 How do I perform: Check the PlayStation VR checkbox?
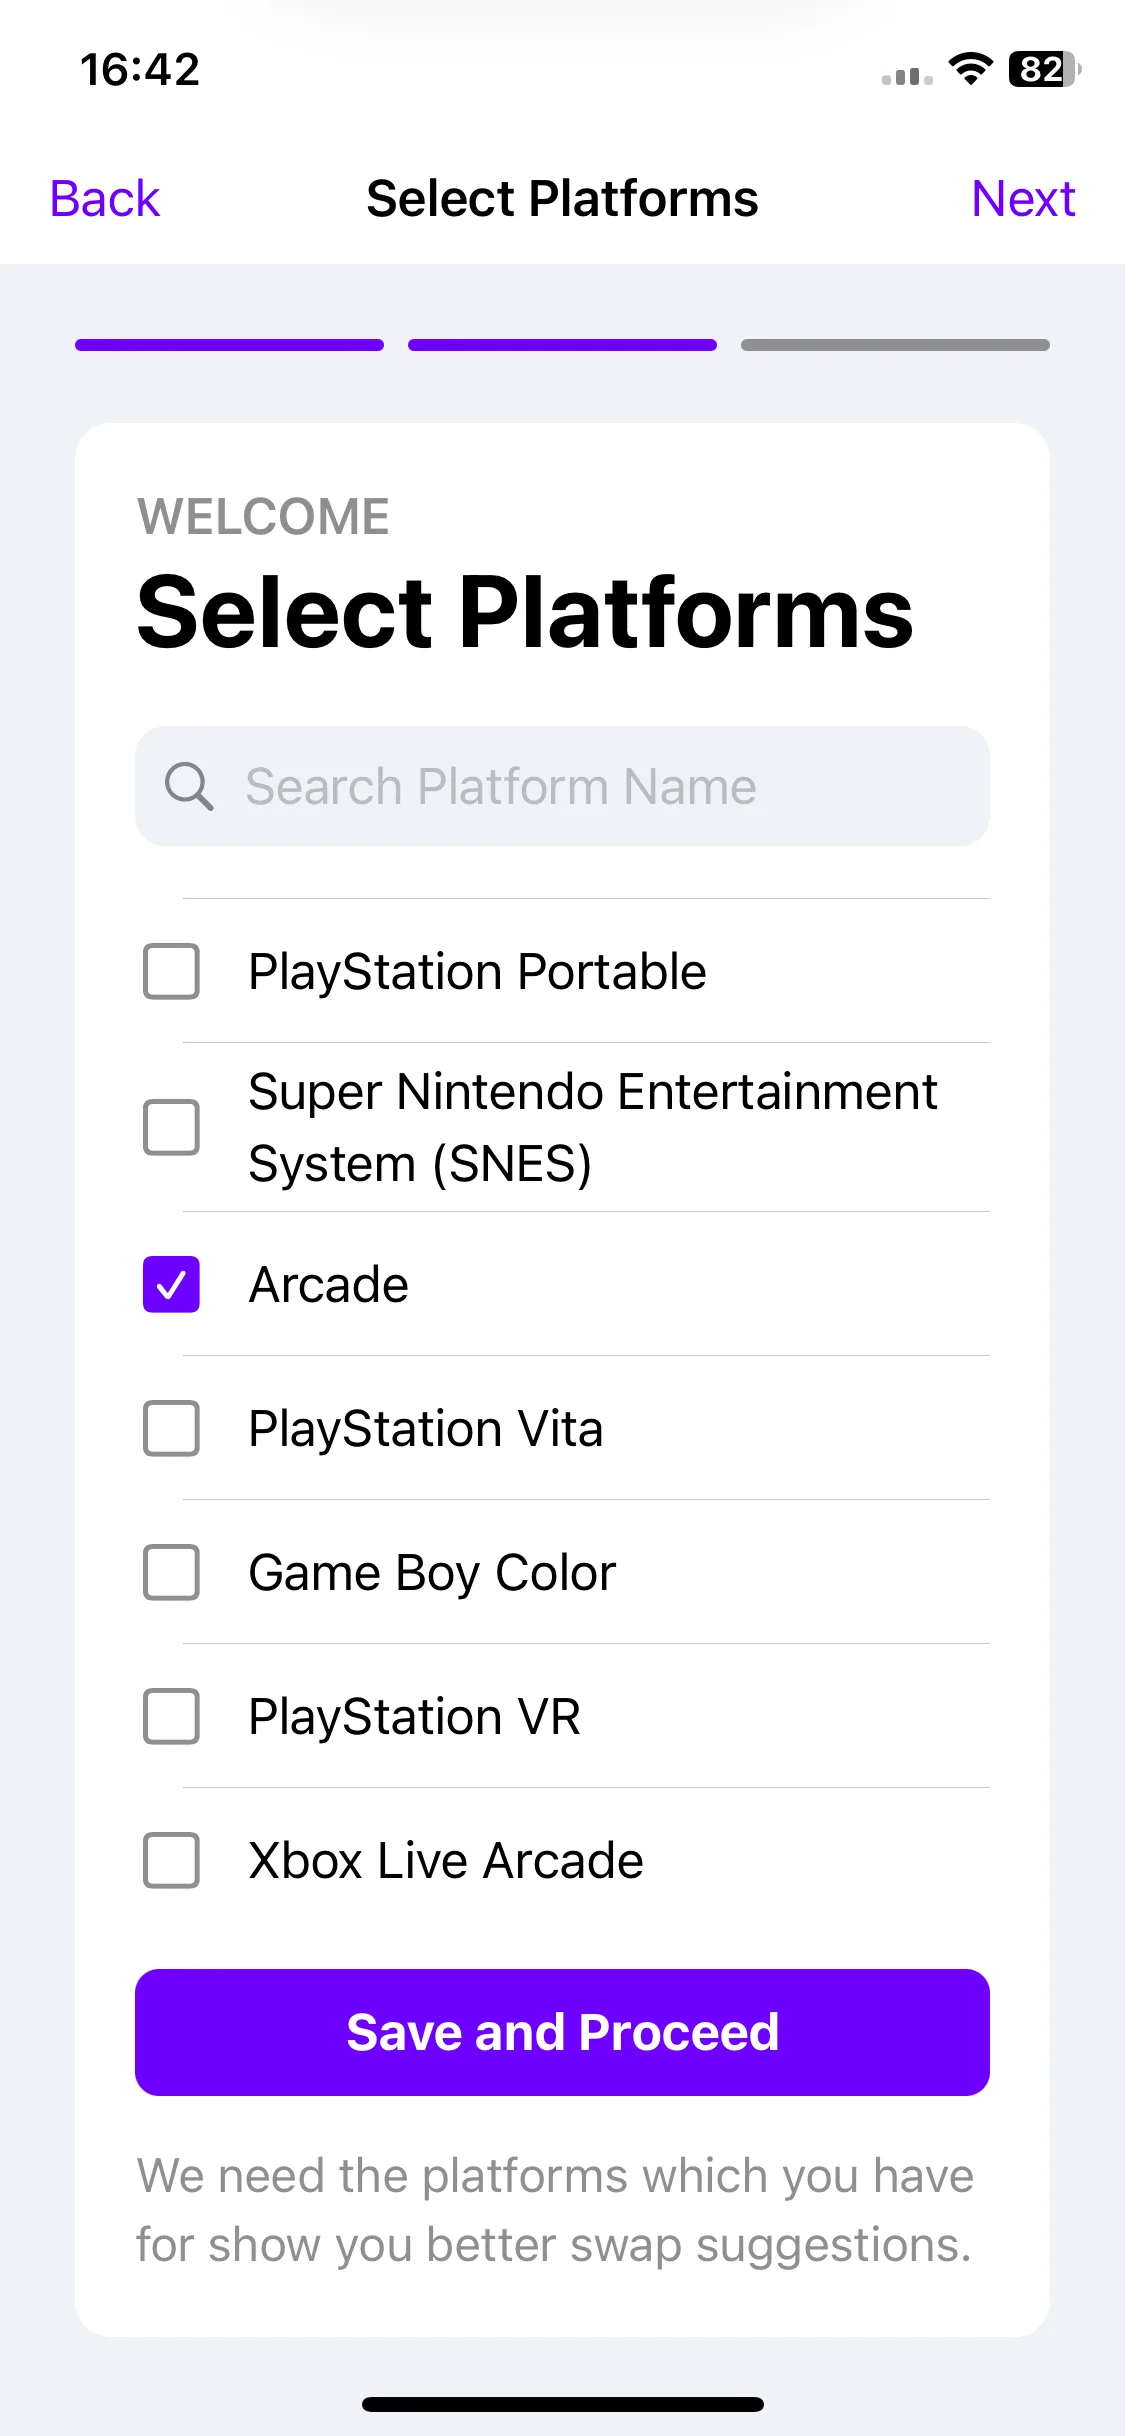click(171, 1716)
